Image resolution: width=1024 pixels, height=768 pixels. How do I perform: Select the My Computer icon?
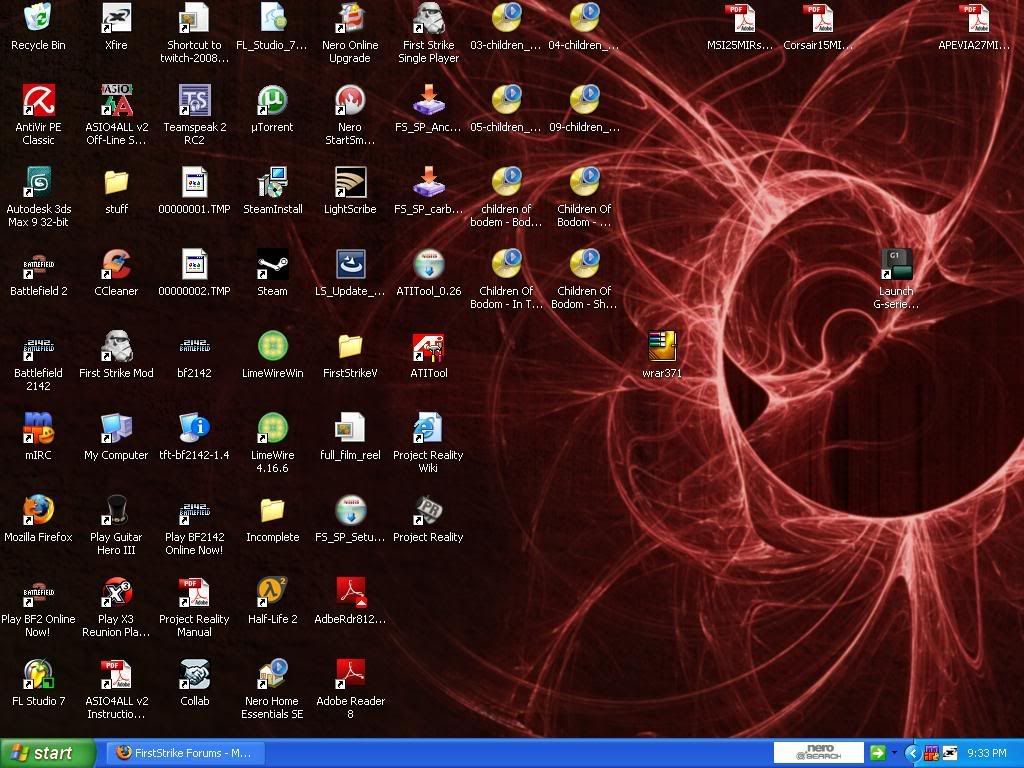[x=116, y=428]
